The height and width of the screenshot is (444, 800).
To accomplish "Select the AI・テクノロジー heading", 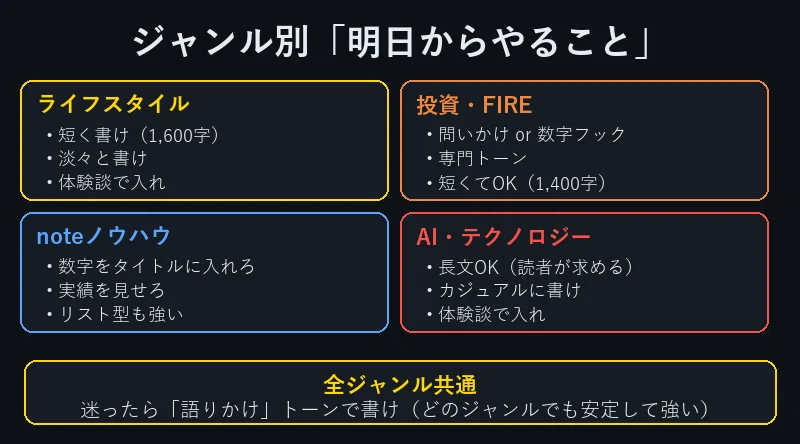I will point(503,237).
